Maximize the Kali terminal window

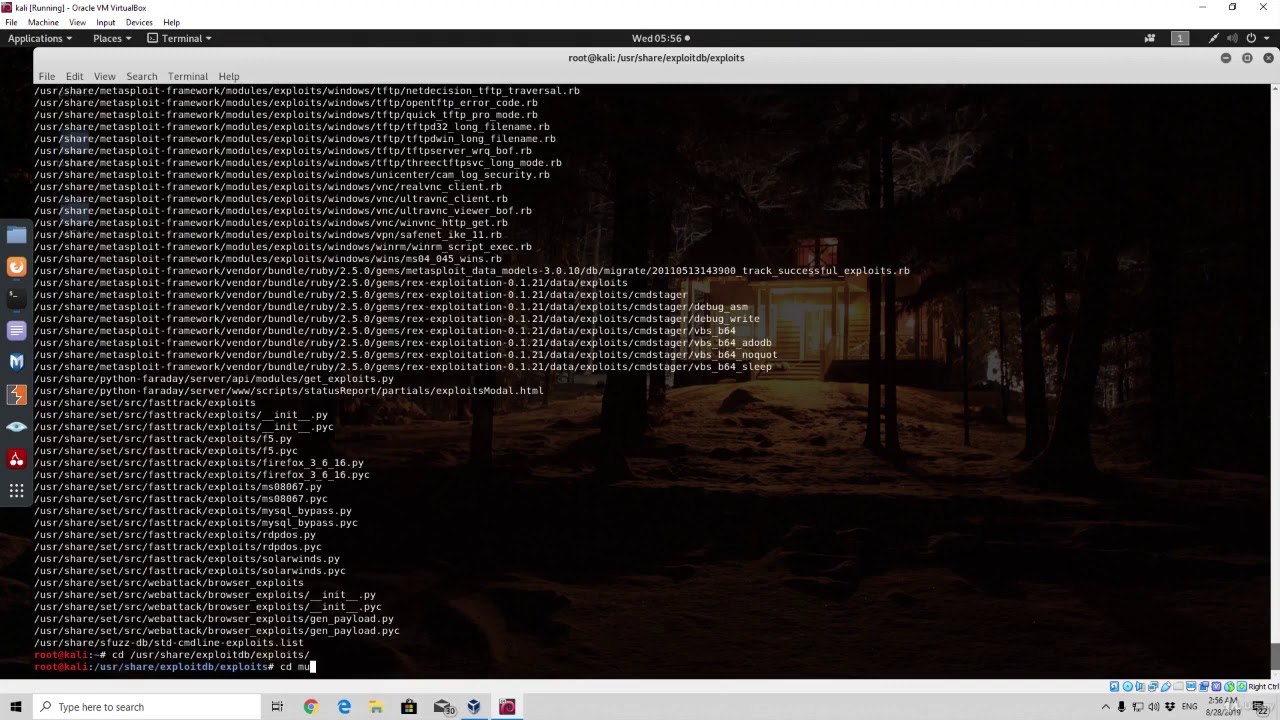click(x=1247, y=58)
